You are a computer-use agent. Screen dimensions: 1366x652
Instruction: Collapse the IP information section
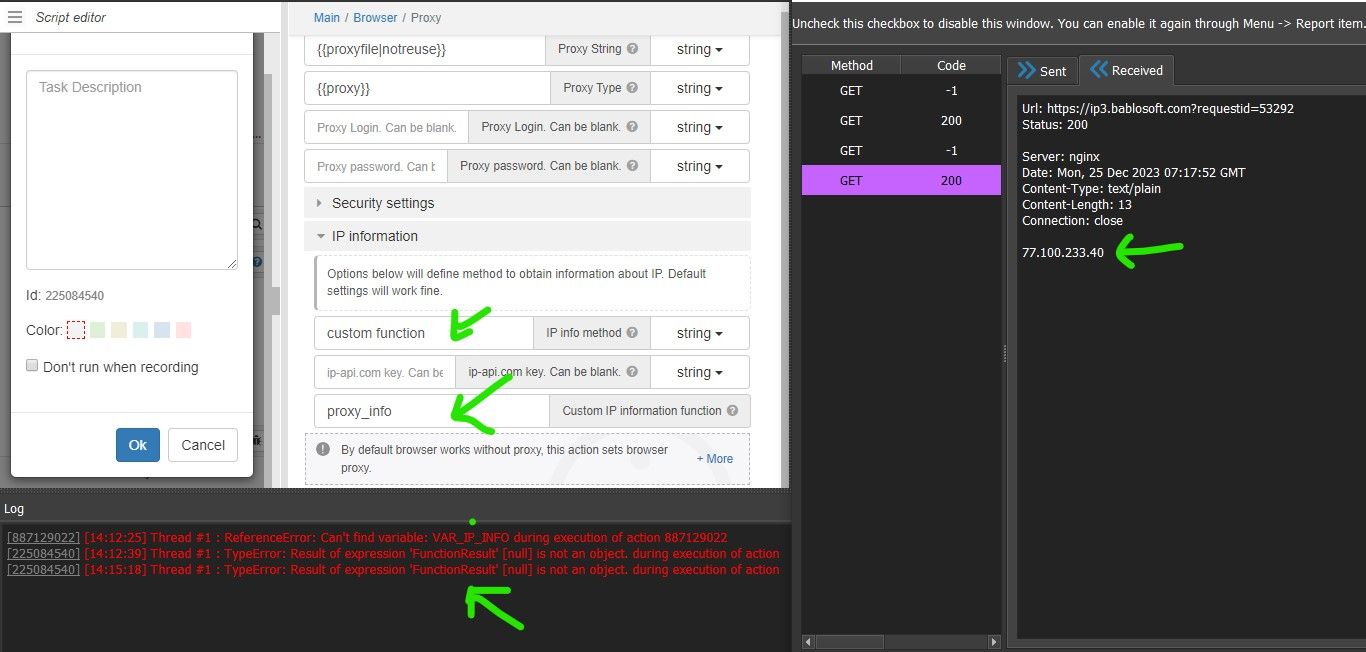tap(375, 236)
